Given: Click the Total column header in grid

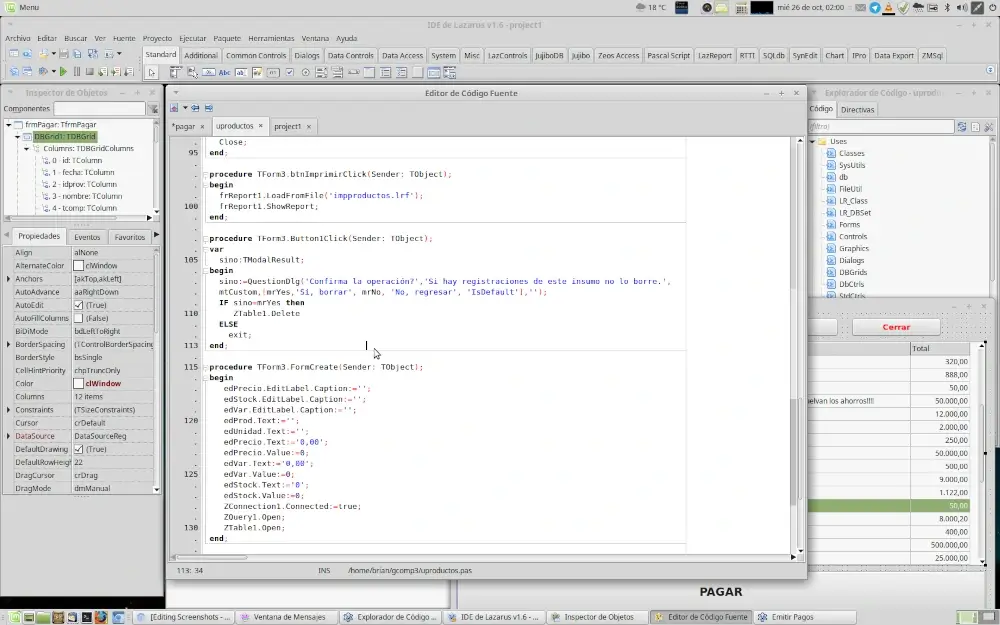Looking at the screenshot, I should (x=940, y=348).
